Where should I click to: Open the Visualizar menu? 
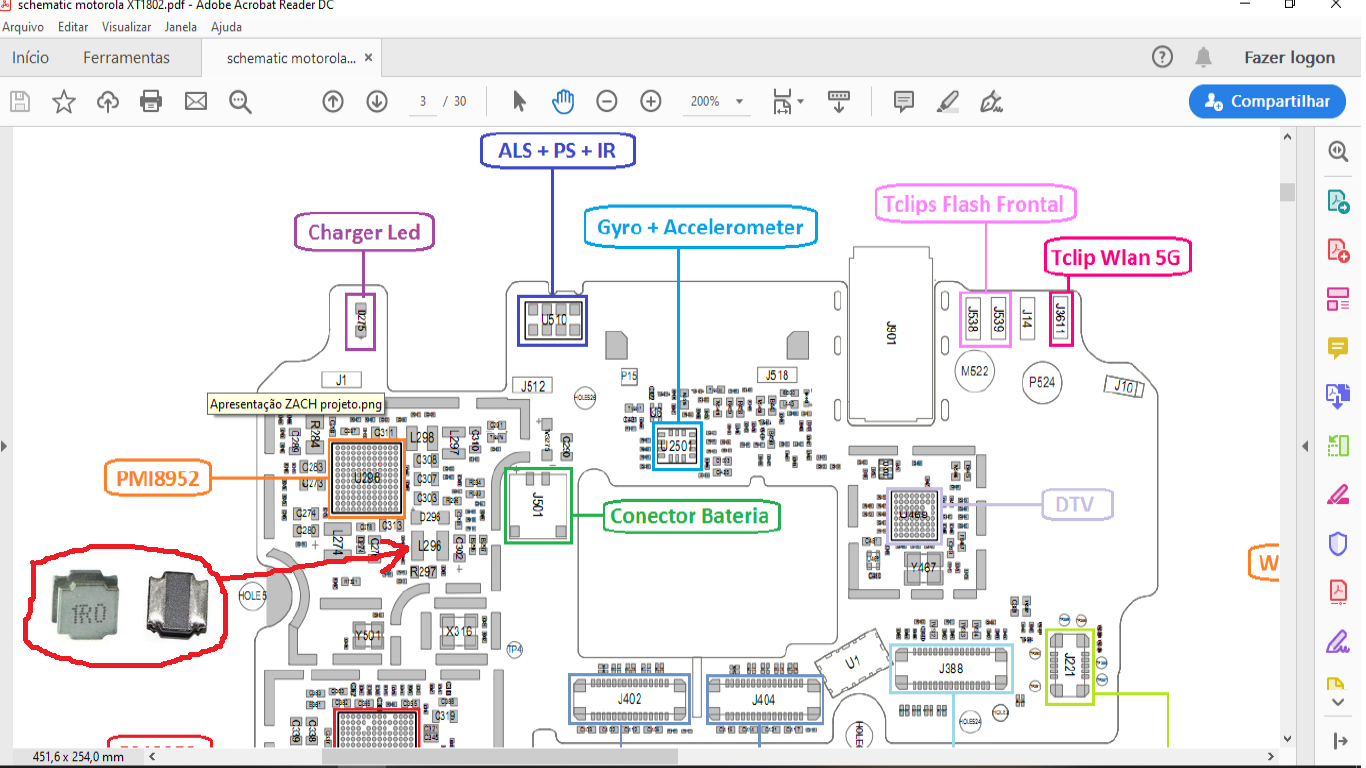127,27
